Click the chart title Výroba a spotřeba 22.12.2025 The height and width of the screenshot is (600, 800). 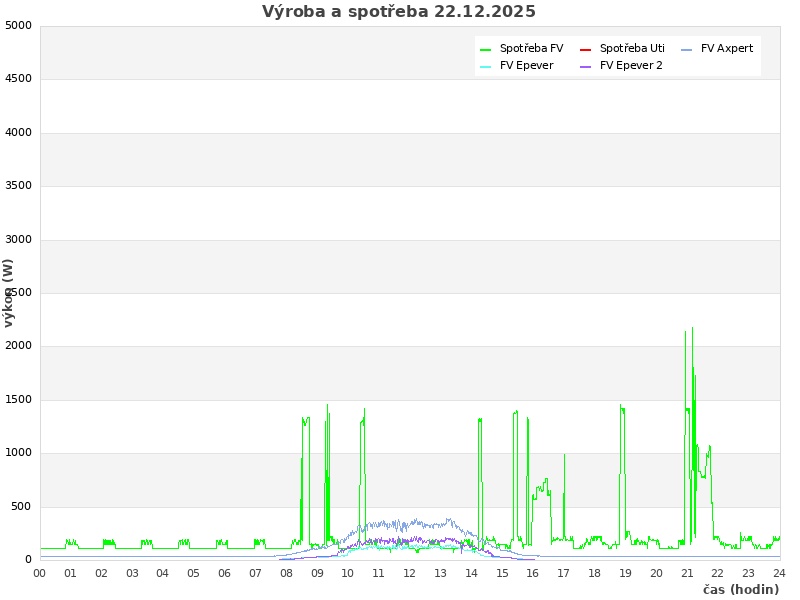[x=399, y=12]
